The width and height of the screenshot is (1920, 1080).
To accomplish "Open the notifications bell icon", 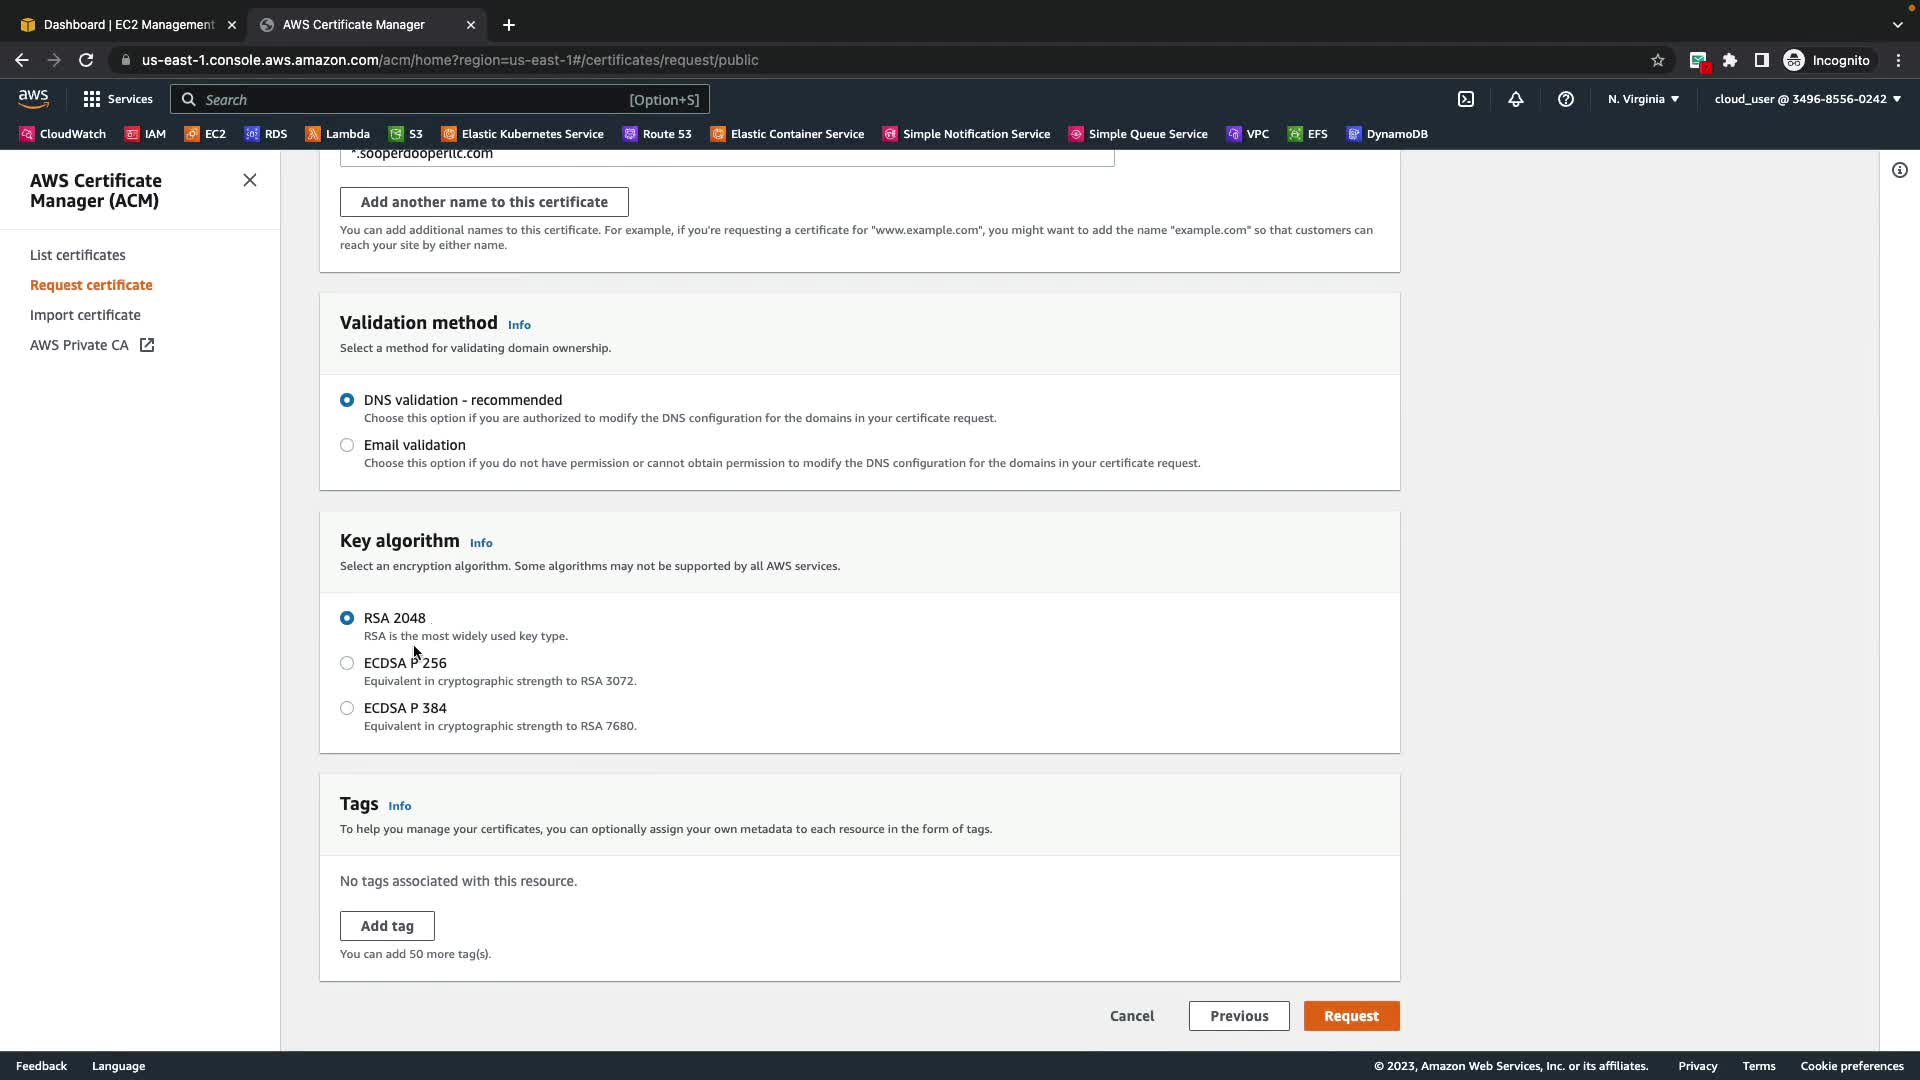I will pyautogui.click(x=1516, y=99).
